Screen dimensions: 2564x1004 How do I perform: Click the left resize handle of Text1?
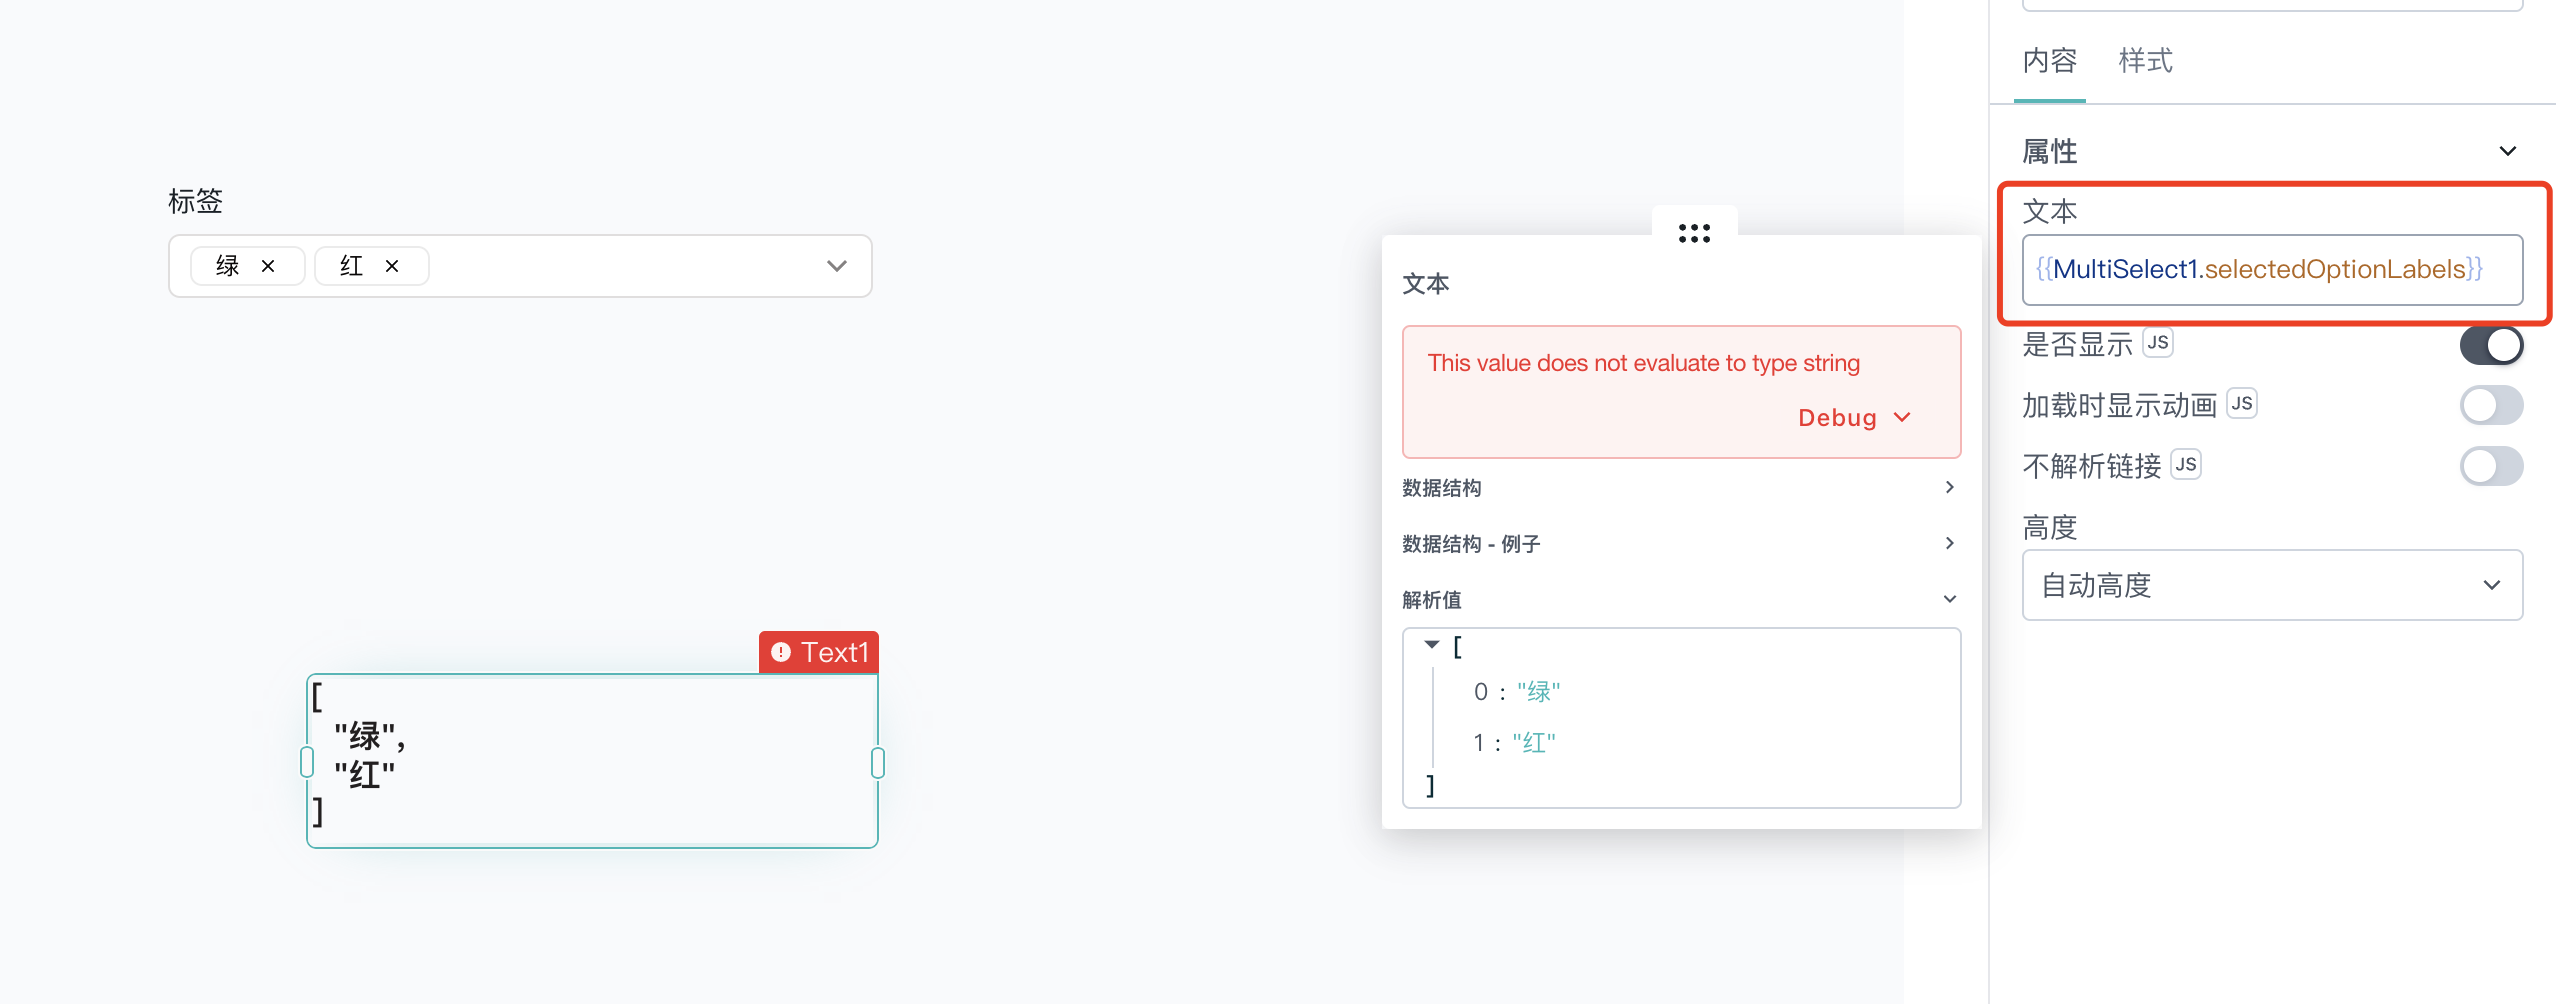click(307, 762)
